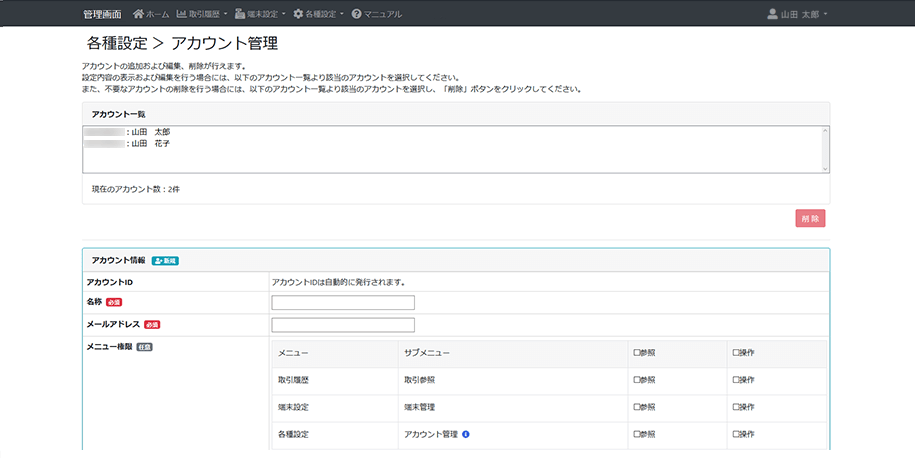915x458 pixels.
Task: Click the terminal device icon beside 端末設定
Action: (240, 13)
